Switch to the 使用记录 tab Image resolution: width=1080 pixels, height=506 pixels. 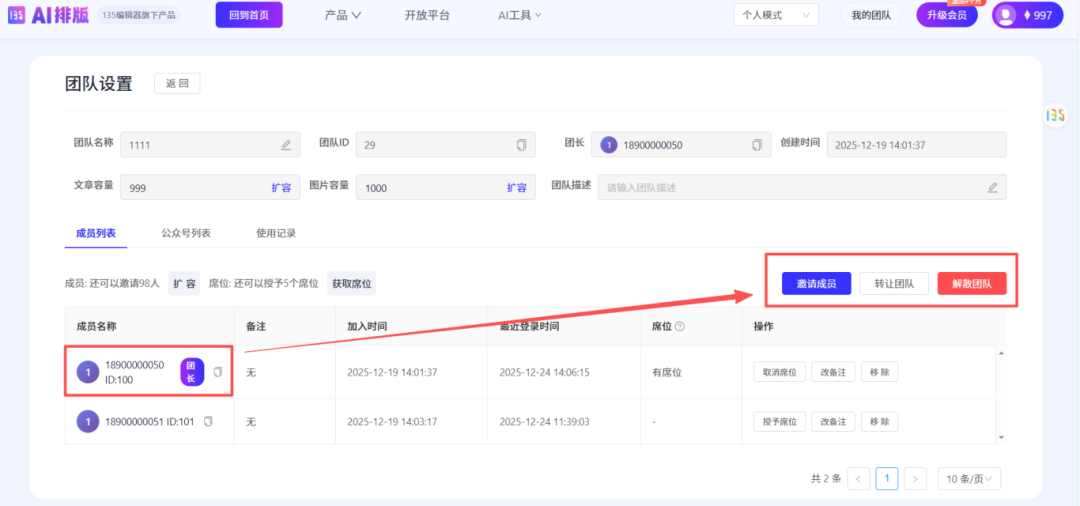(276, 233)
